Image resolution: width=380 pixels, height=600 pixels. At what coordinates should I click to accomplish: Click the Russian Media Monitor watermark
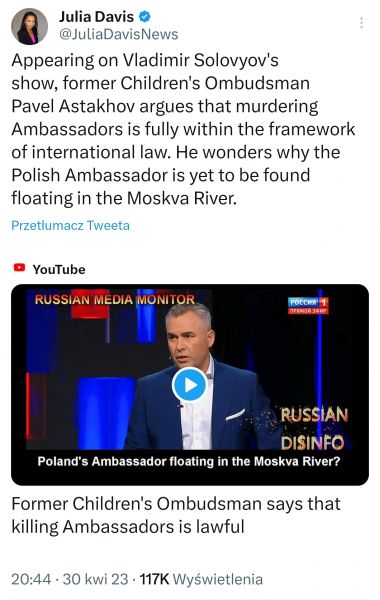point(115,299)
